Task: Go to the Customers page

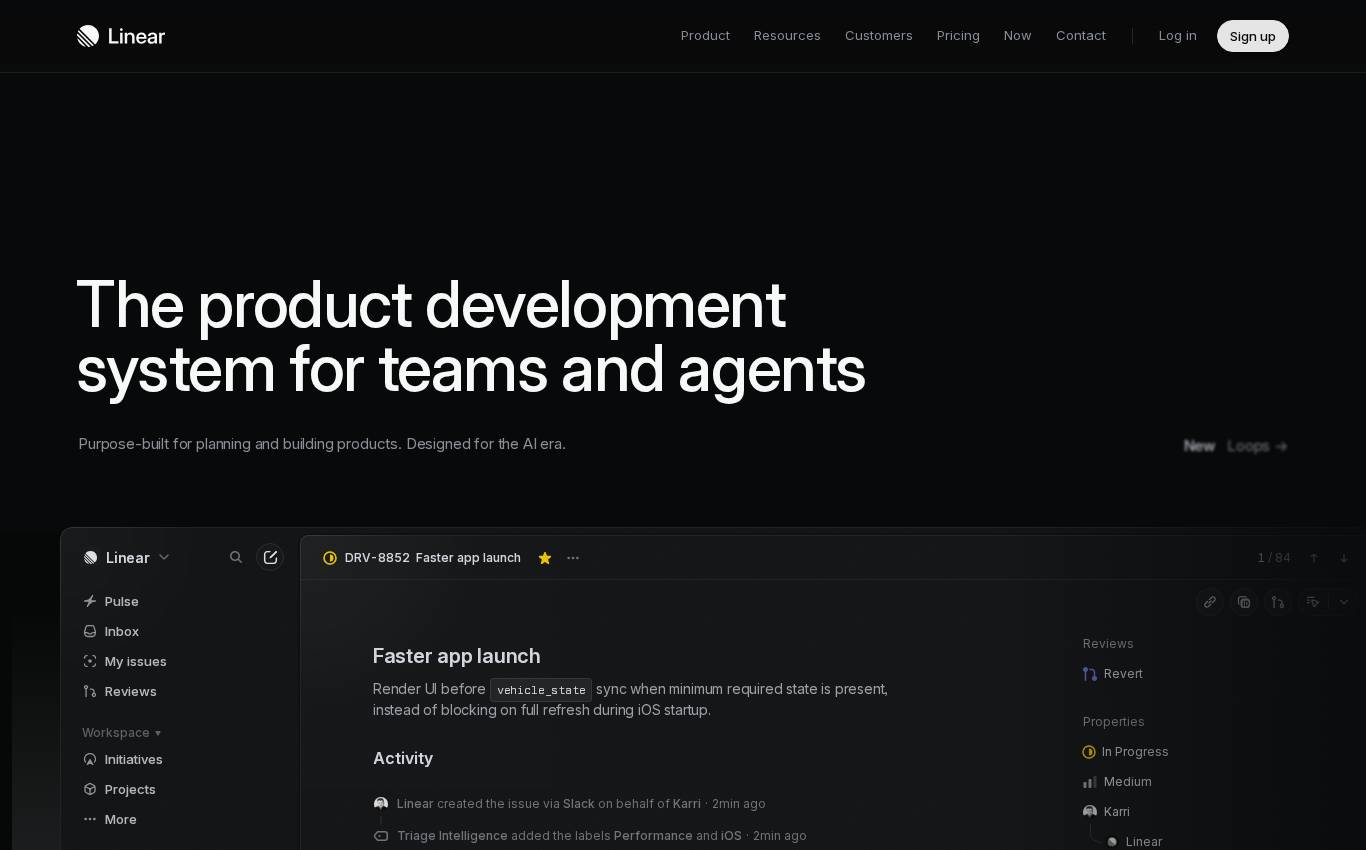Action: point(879,36)
